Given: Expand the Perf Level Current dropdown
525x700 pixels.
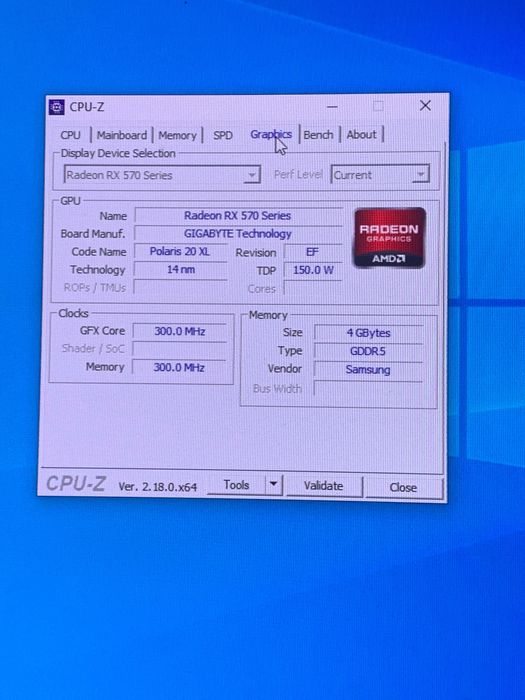Looking at the screenshot, I should point(380,175).
